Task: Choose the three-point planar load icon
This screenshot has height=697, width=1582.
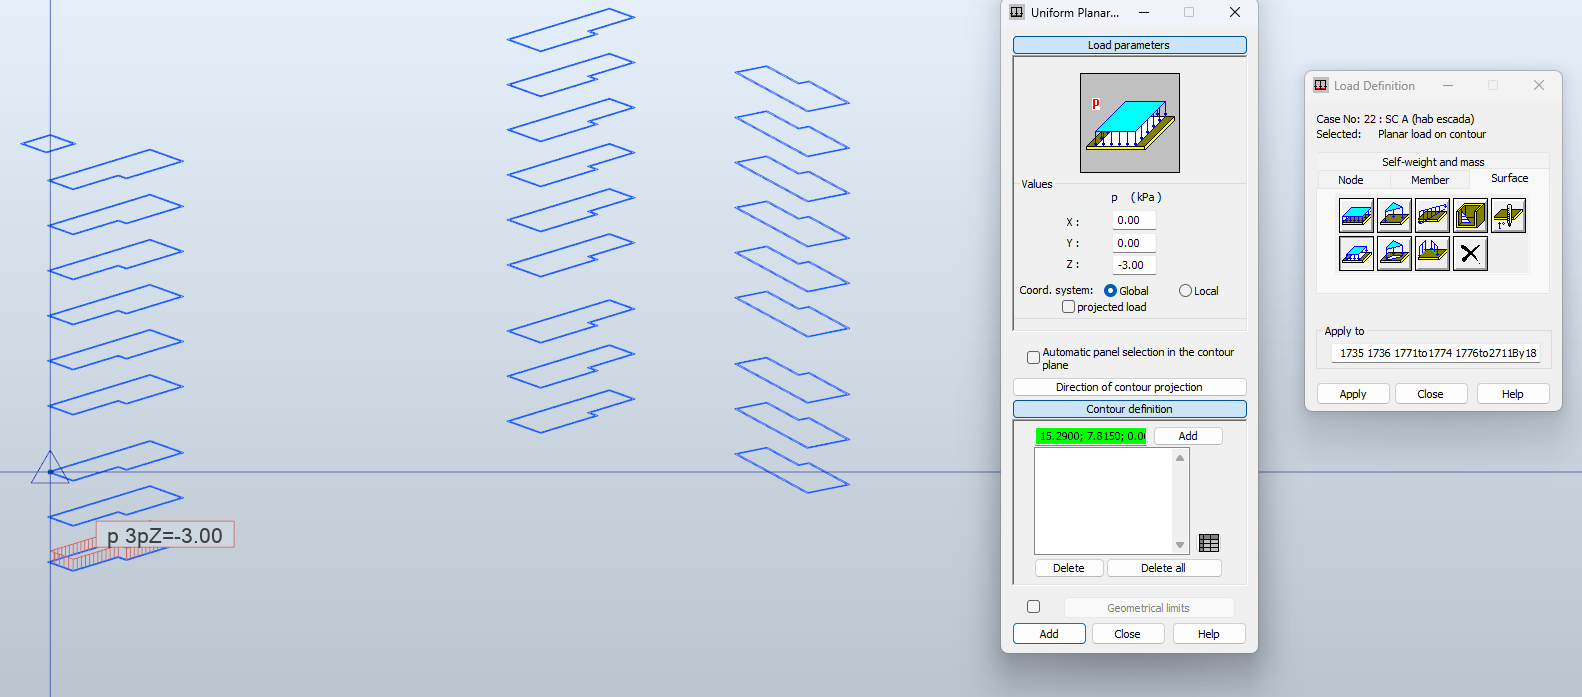Action: (x=1394, y=215)
